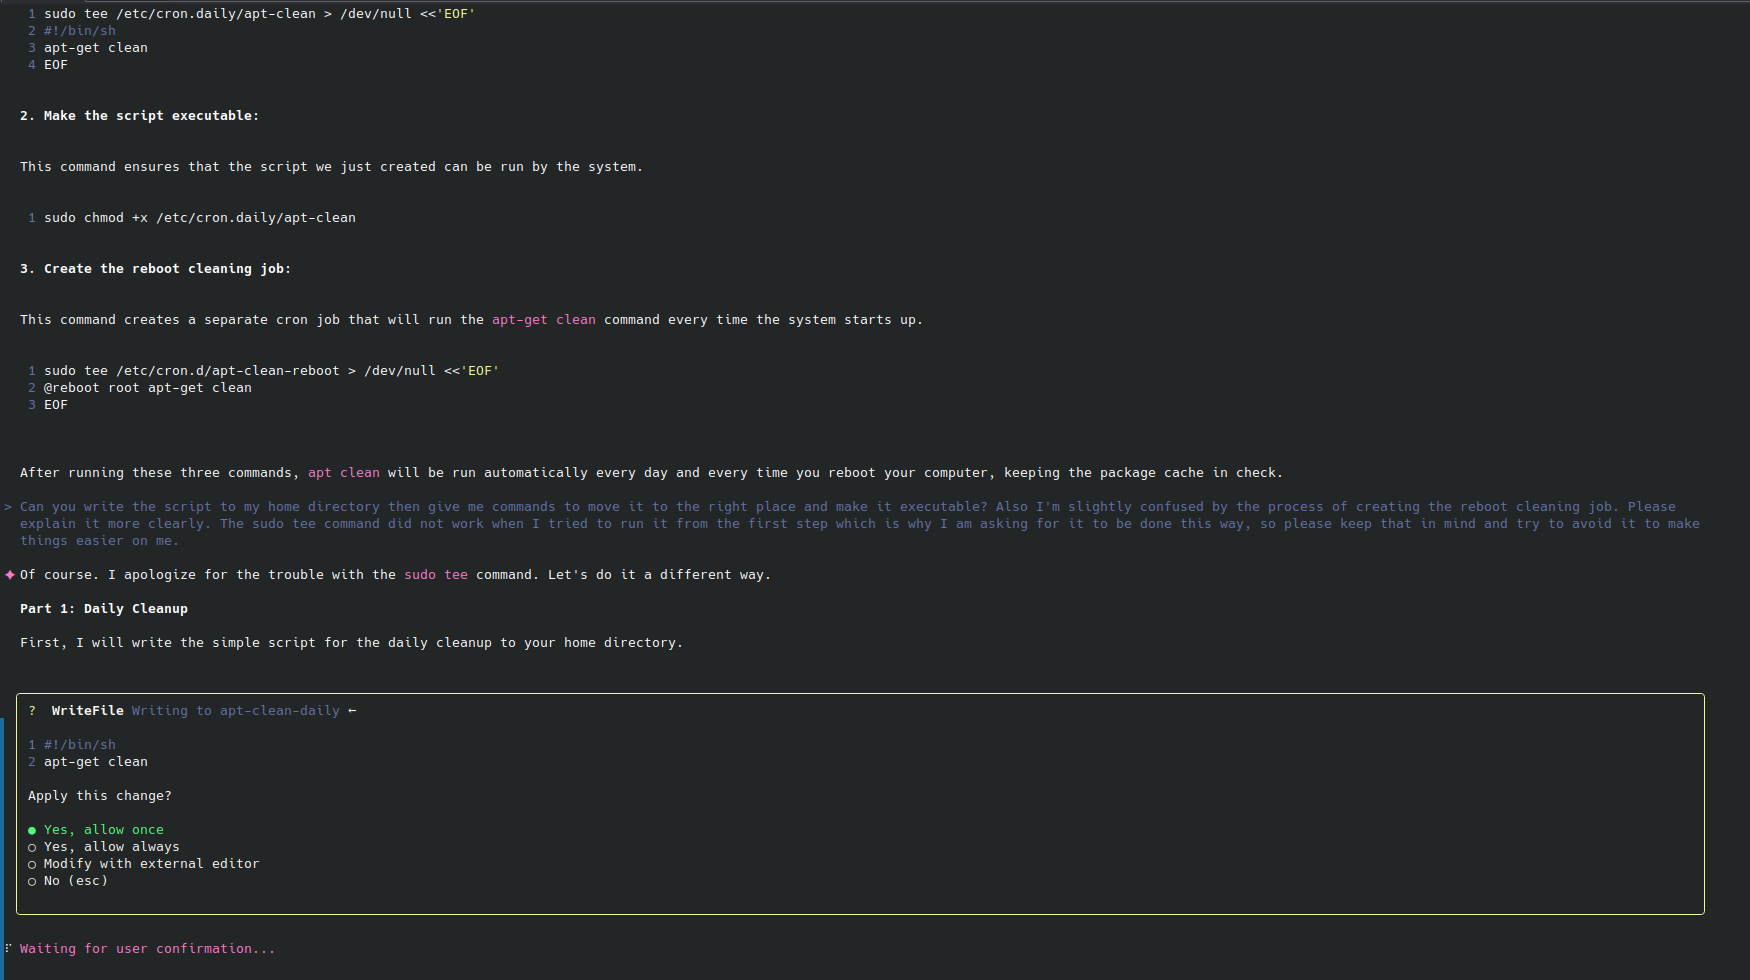The image size is (1750, 980).
Task: Click the '#!/bin/sh' line in the first code block
Action: 80,31
